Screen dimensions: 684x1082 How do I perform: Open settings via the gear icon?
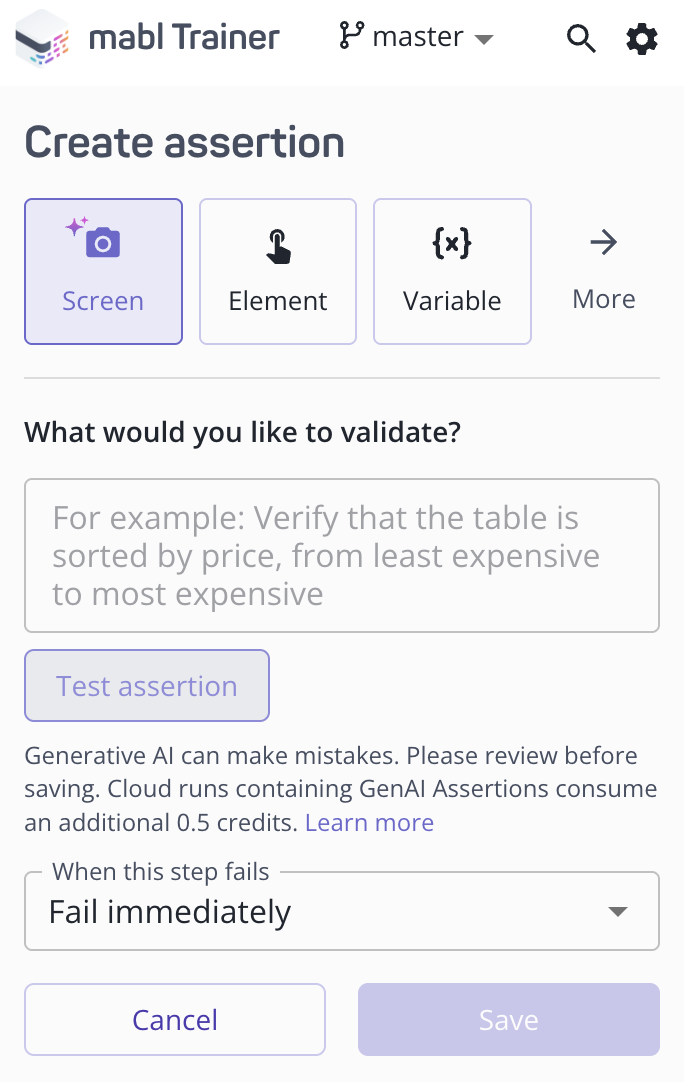click(642, 39)
